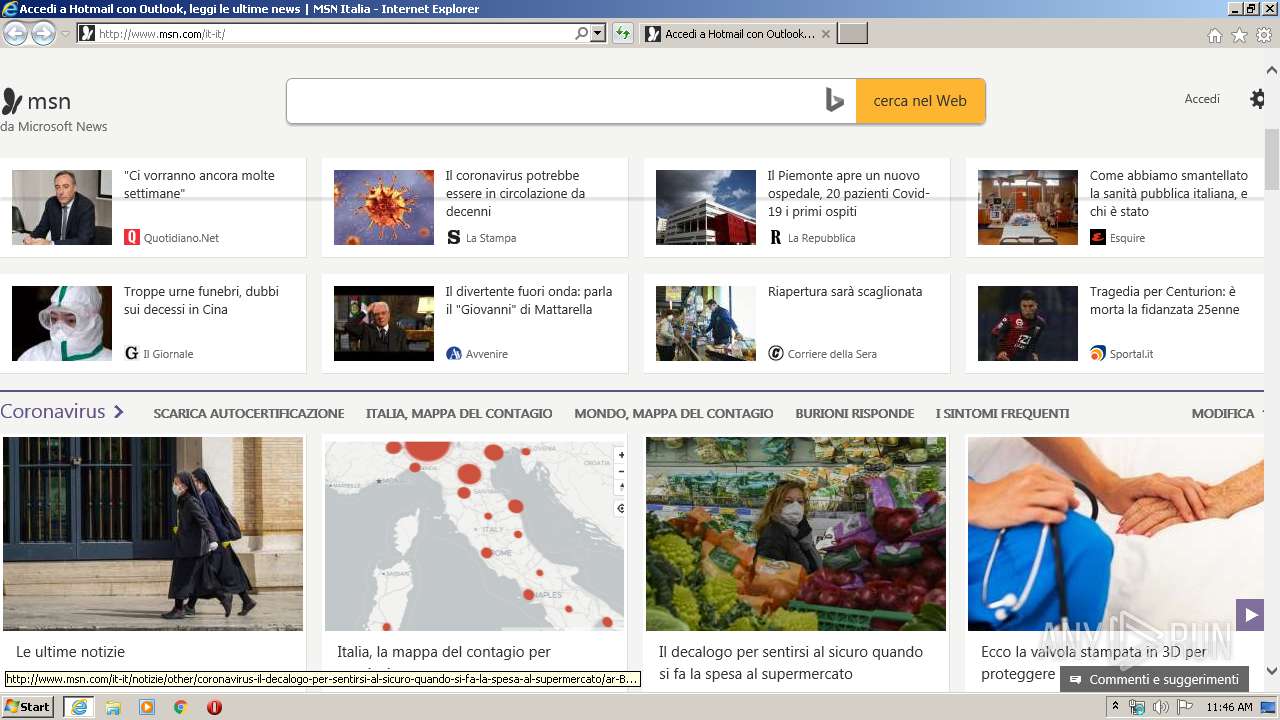
Task: Open article about Piemonte new hospital
Action: click(849, 193)
